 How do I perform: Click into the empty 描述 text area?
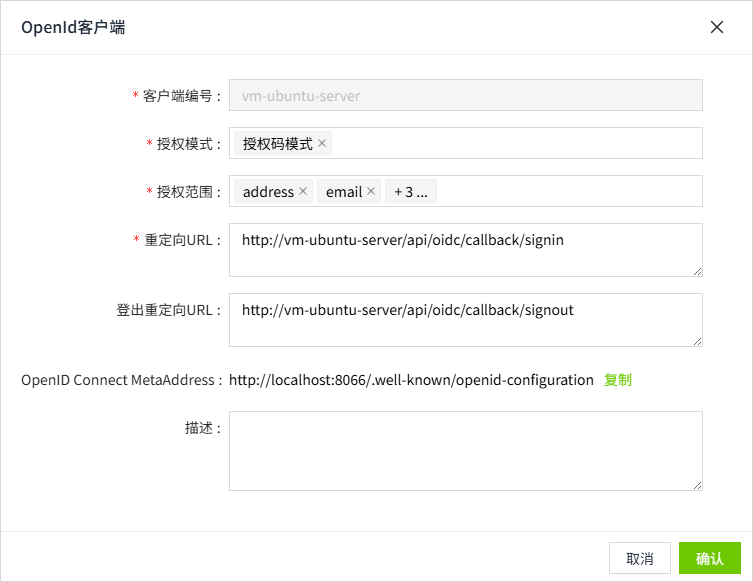click(465, 450)
